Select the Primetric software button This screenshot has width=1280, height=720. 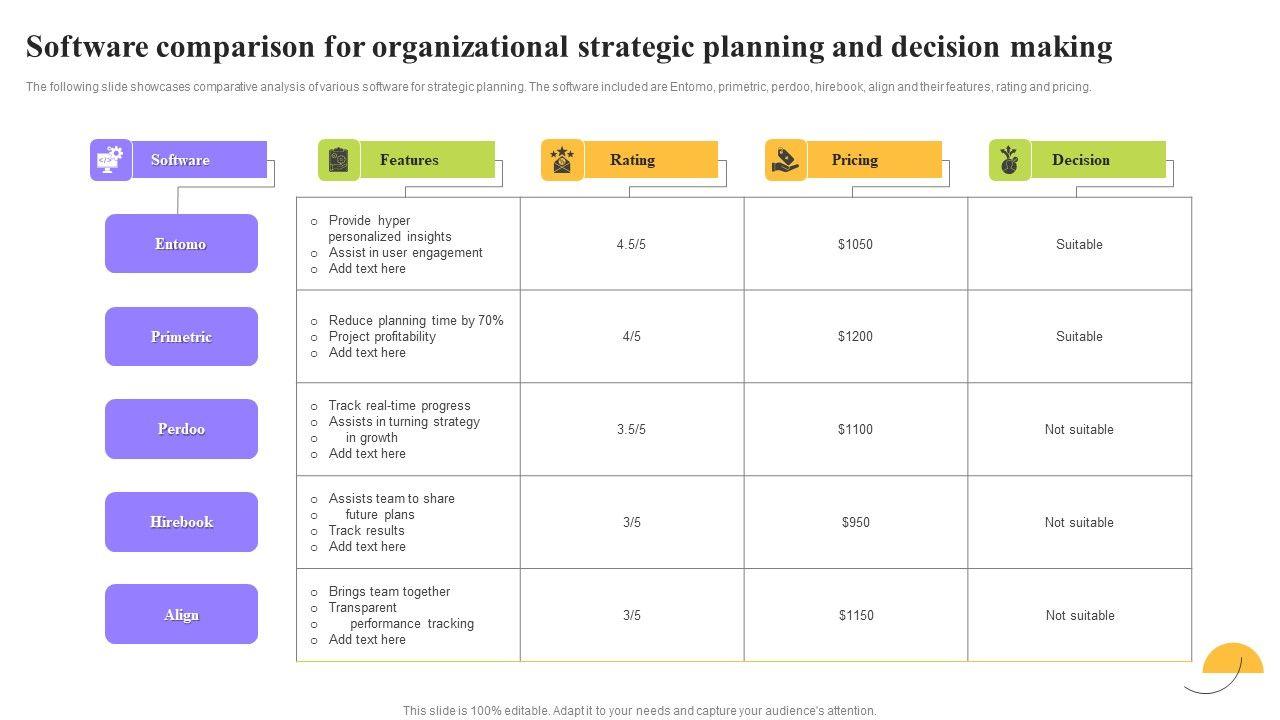181,337
